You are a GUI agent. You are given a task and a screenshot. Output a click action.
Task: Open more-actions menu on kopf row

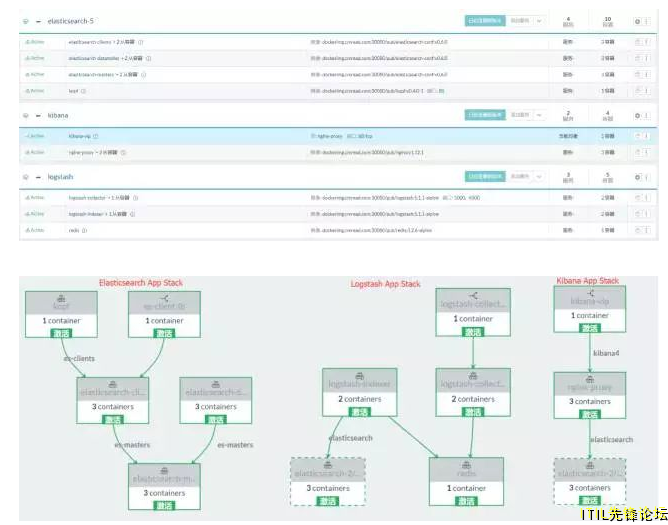(647, 90)
